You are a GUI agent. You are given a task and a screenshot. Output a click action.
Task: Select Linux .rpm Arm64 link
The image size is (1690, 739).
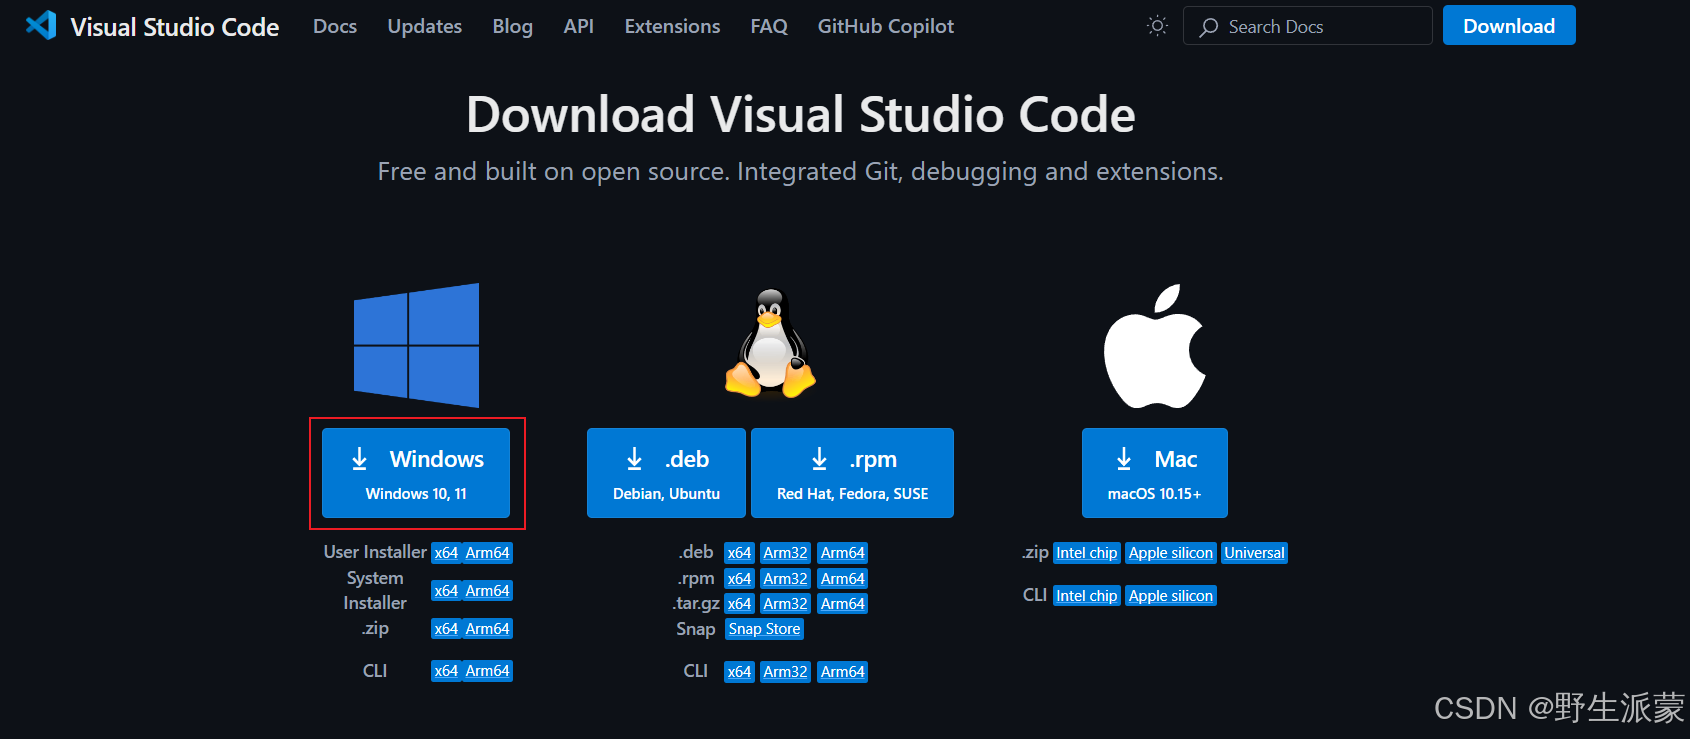843,579
